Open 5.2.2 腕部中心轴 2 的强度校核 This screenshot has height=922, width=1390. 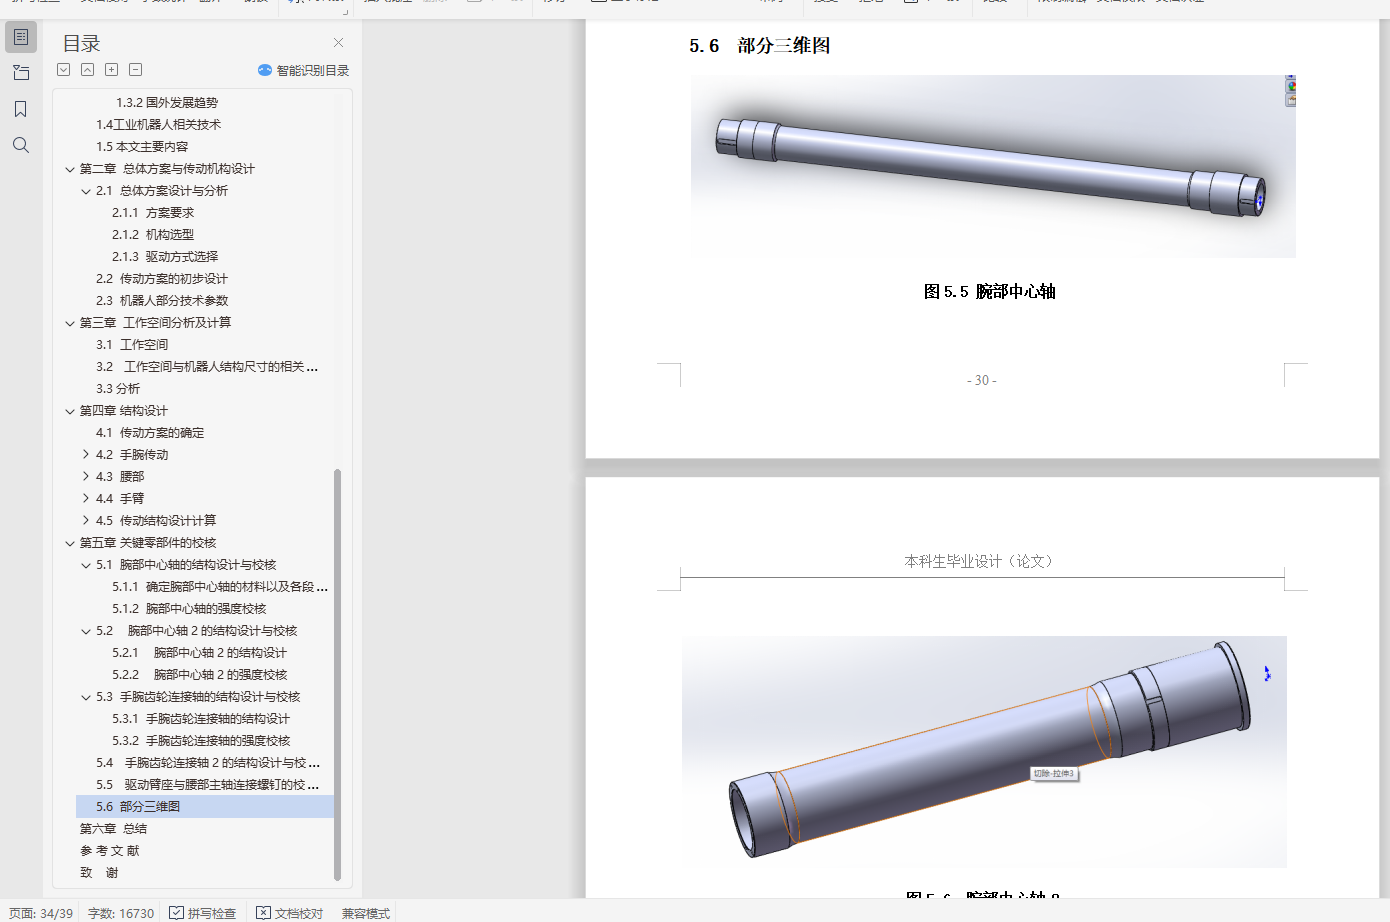point(199,675)
